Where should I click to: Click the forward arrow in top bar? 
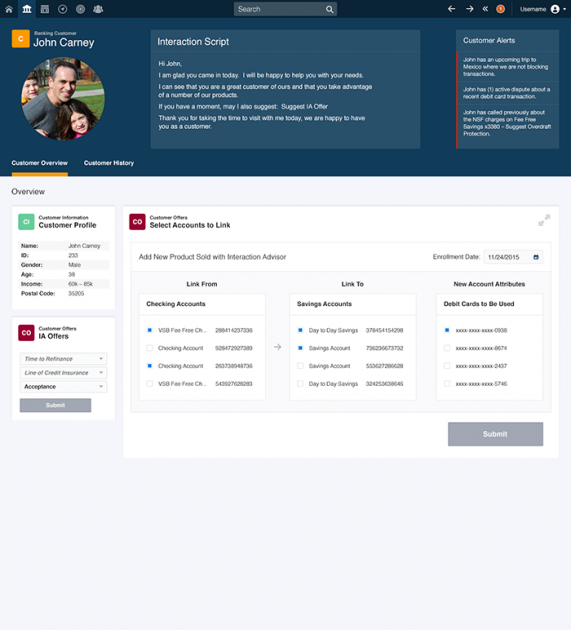pos(470,9)
